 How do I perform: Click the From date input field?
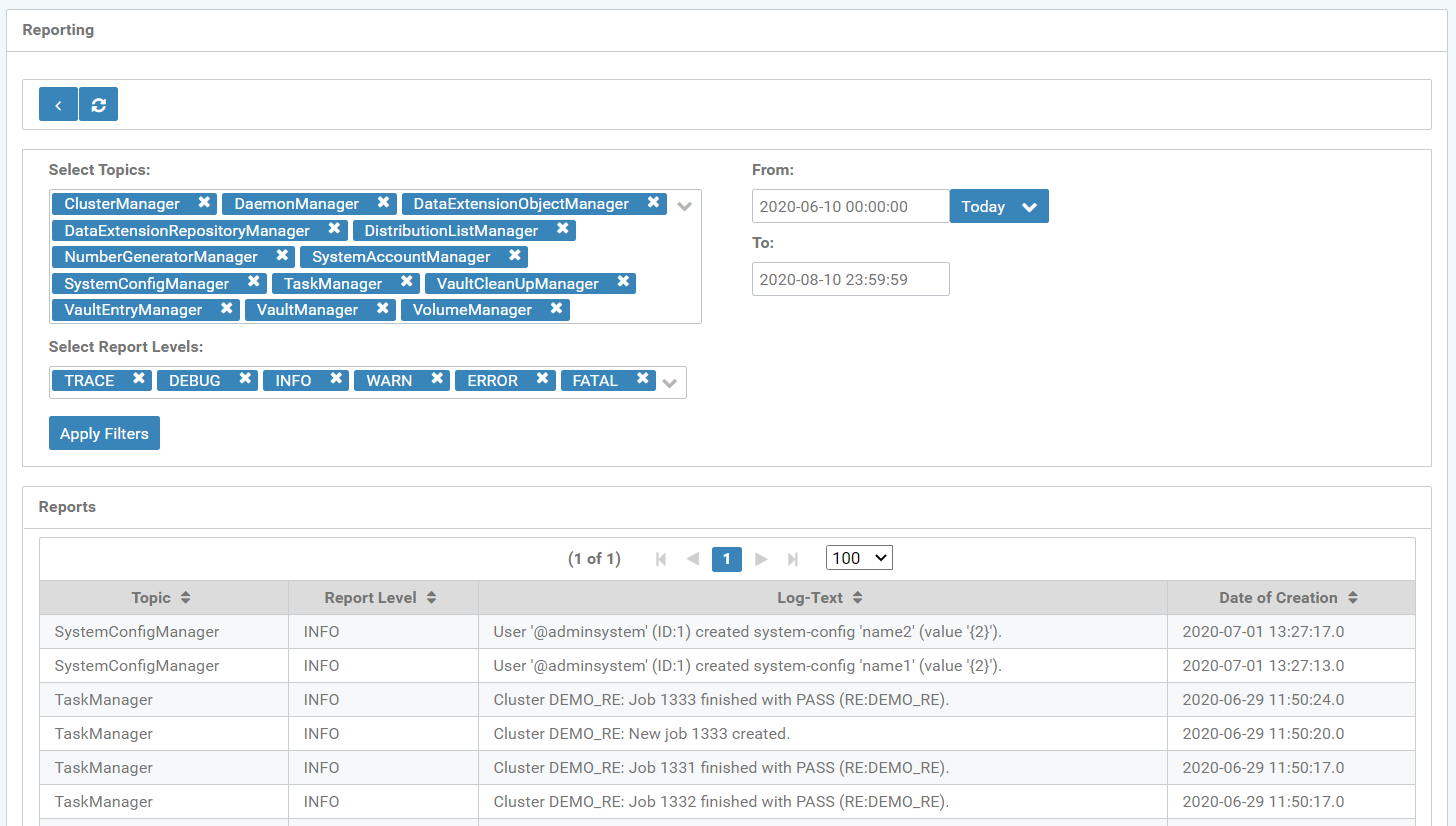(x=850, y=207)
